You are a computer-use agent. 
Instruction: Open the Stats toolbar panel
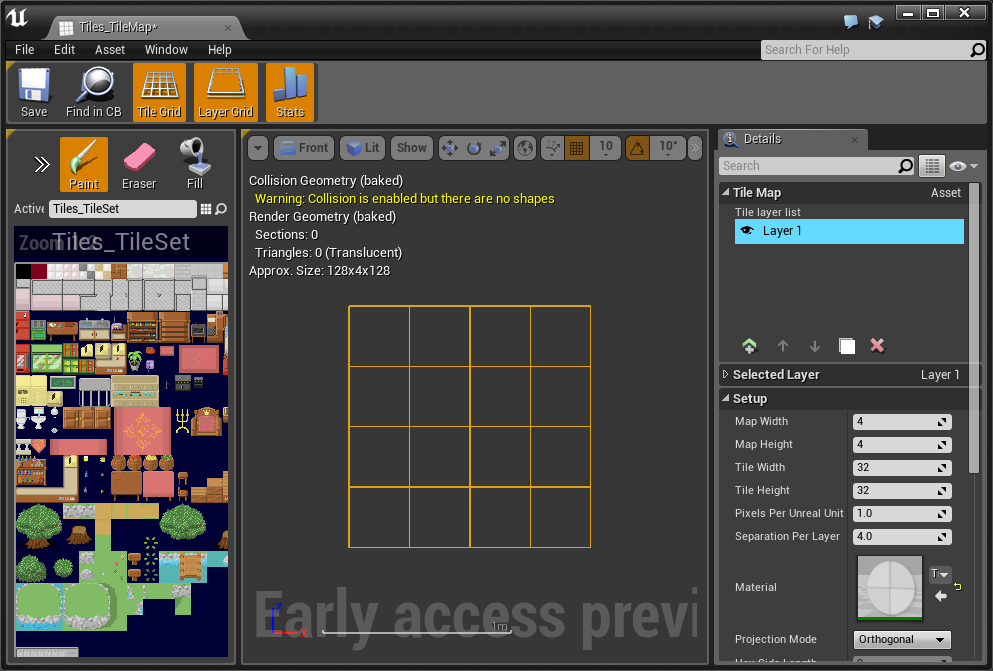(289, 92)
